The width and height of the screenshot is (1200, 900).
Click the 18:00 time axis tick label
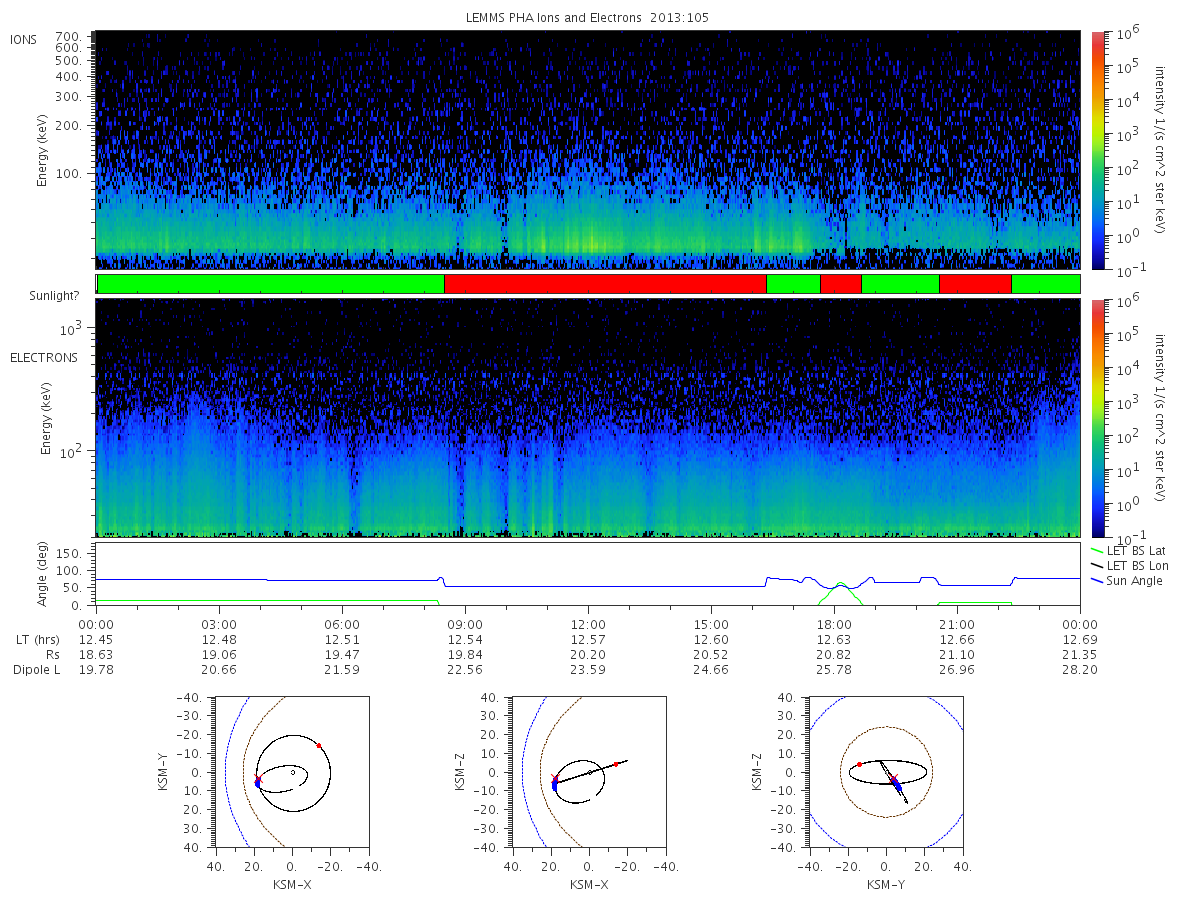[x=834, y=623]
